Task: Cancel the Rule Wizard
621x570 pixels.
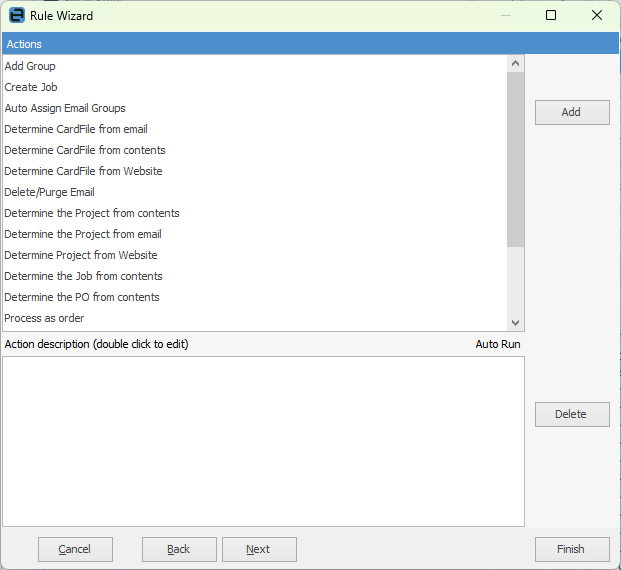Action: click(x=75, y=549)
